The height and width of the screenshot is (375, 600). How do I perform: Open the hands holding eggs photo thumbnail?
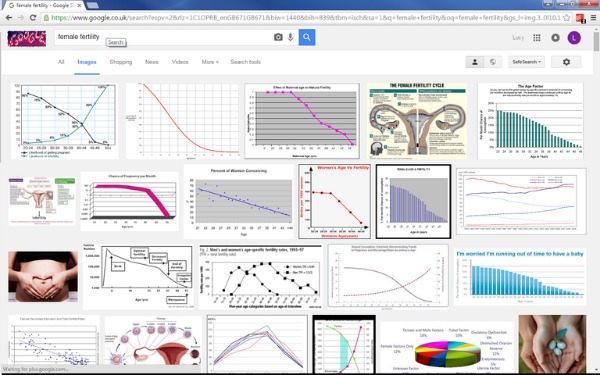point(552,344)
